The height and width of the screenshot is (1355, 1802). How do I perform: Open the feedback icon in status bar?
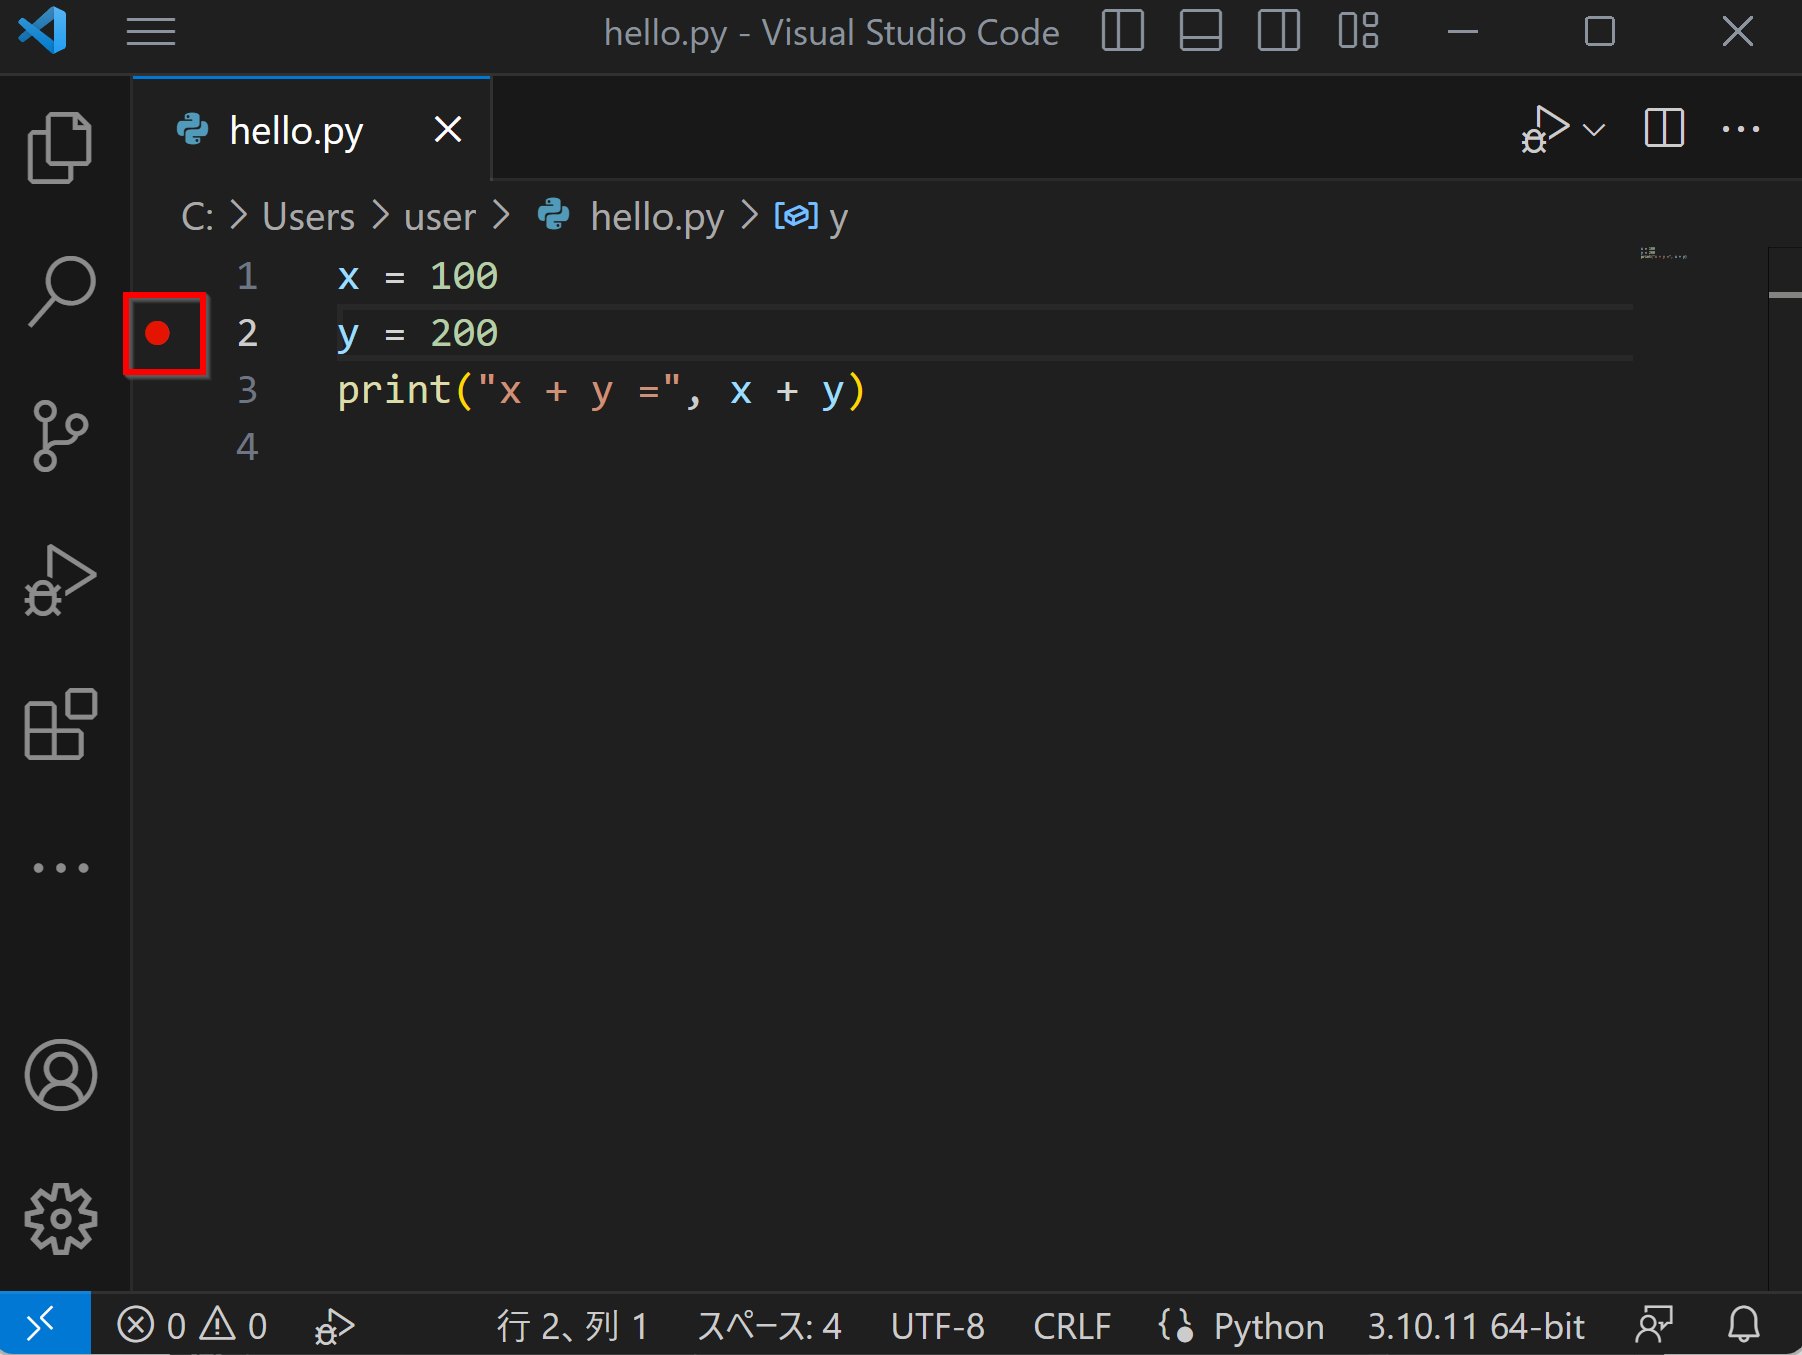click(1654, 1325)
